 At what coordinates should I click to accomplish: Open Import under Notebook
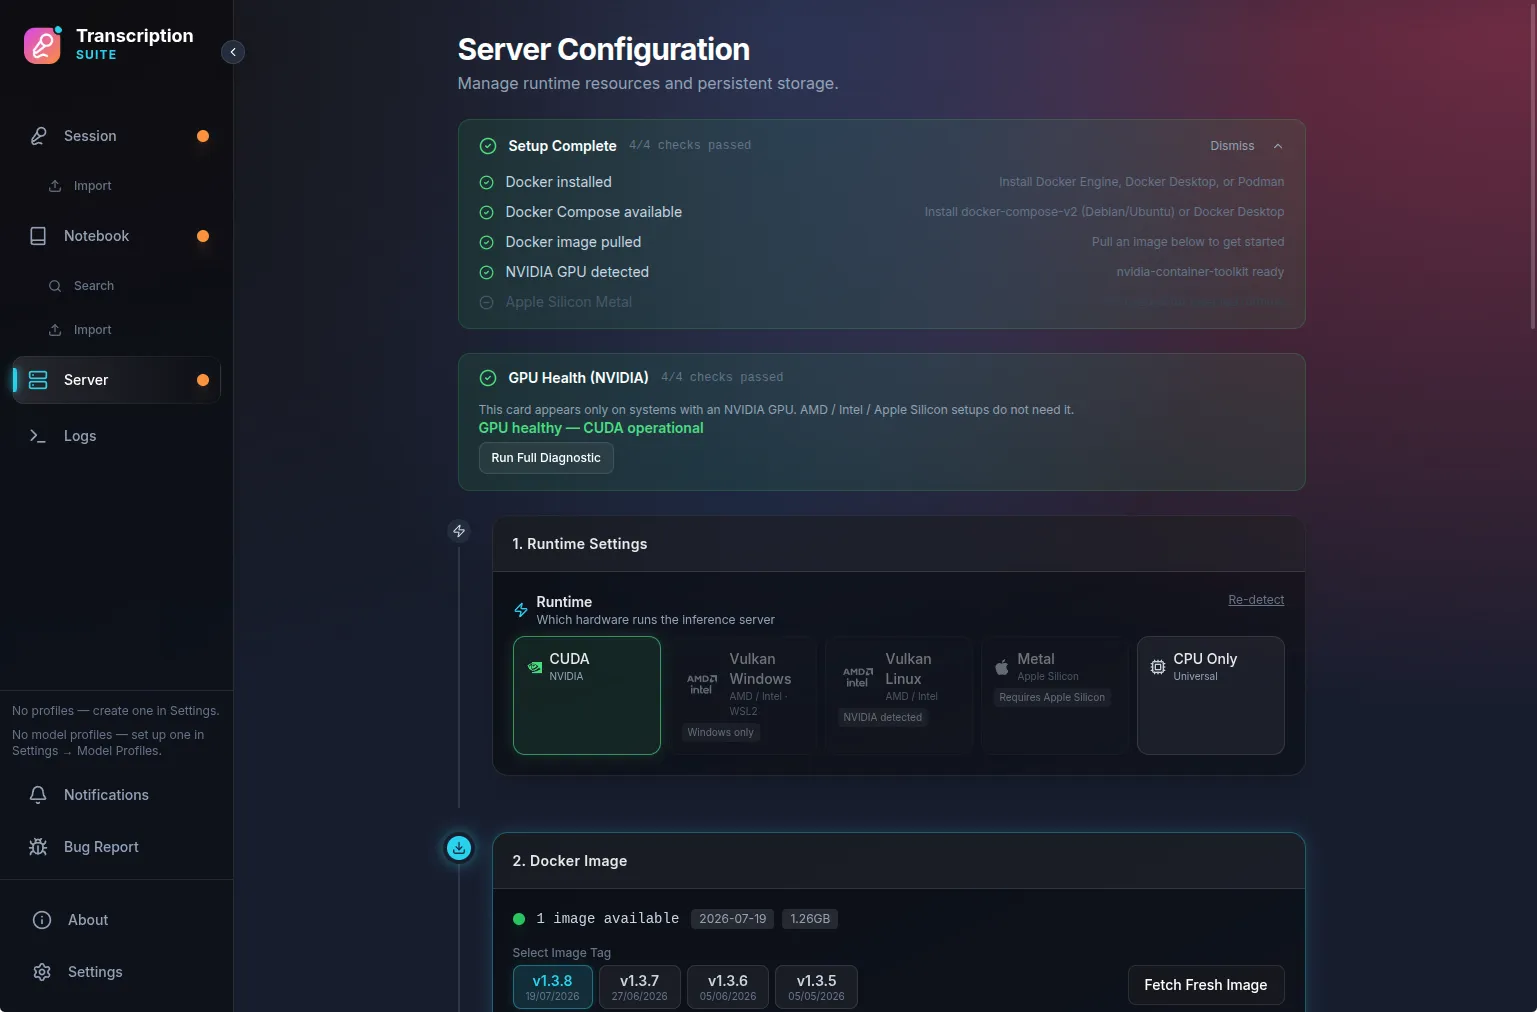pos(92,330)
